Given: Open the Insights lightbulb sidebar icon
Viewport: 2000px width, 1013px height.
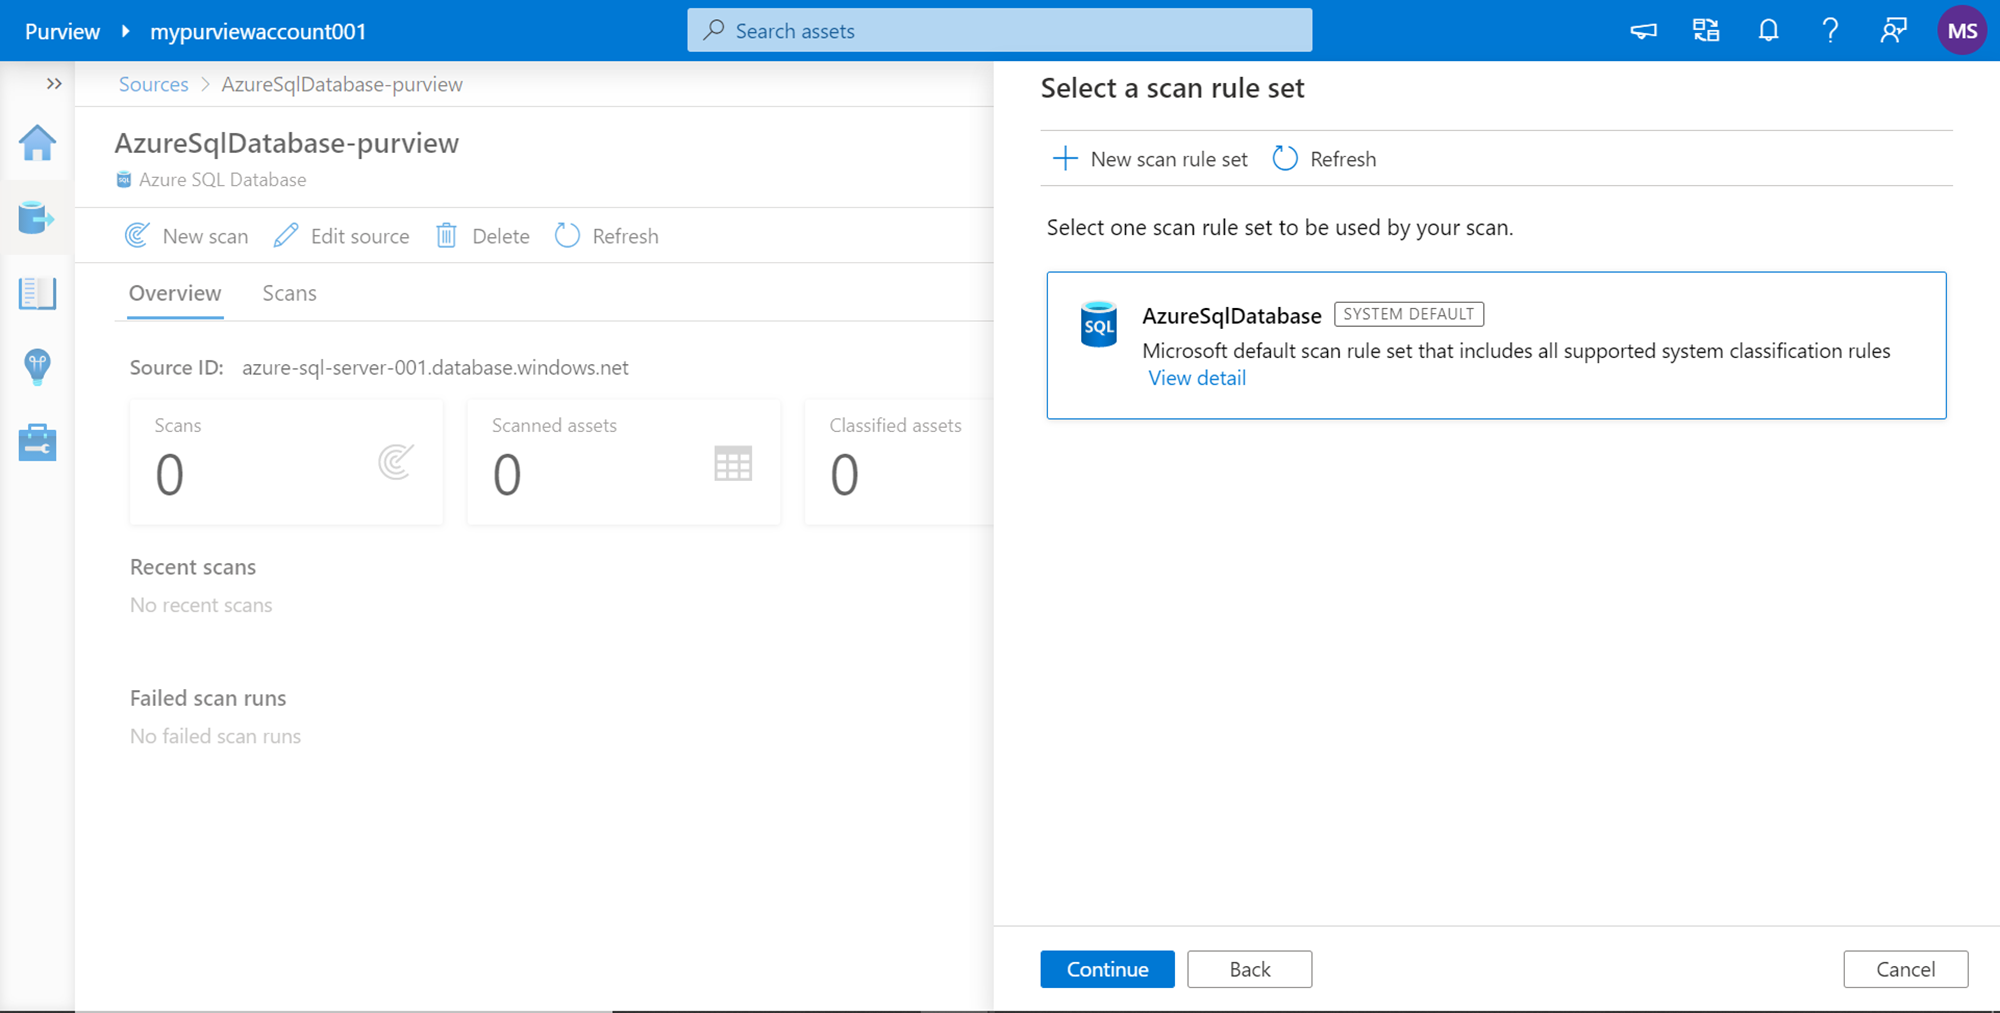Looking at the screenshot, I should (x=37, y=367).
